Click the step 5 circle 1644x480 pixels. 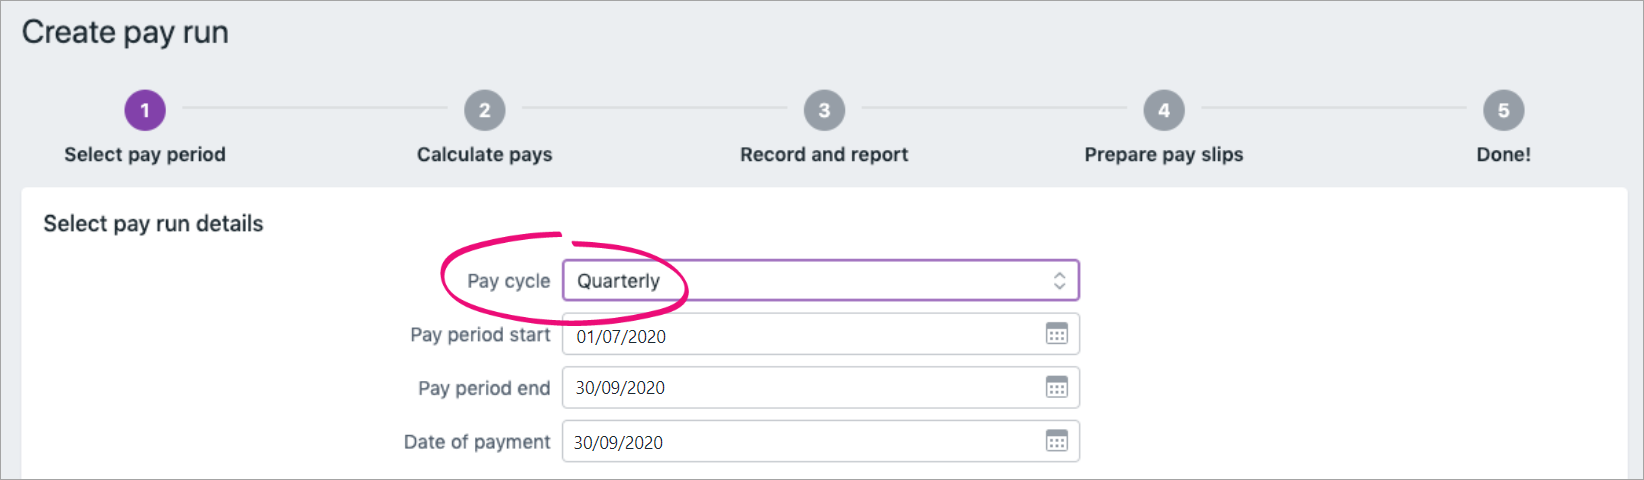(1503, 110)
